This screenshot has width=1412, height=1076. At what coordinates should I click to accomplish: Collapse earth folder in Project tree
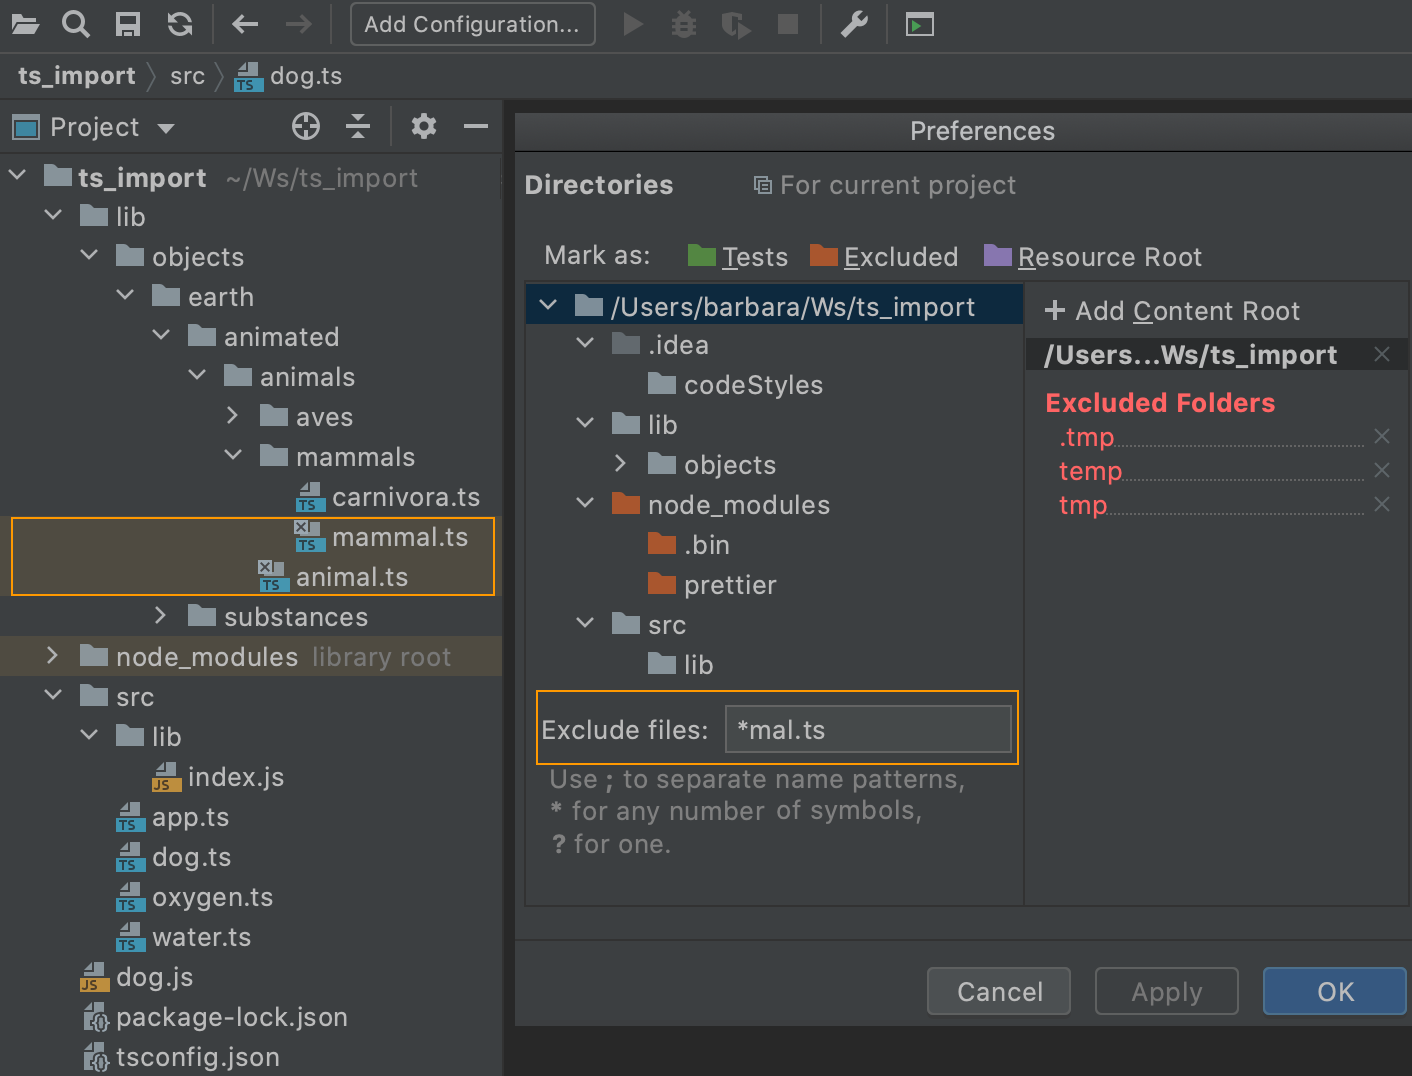[x=126, y=295]
